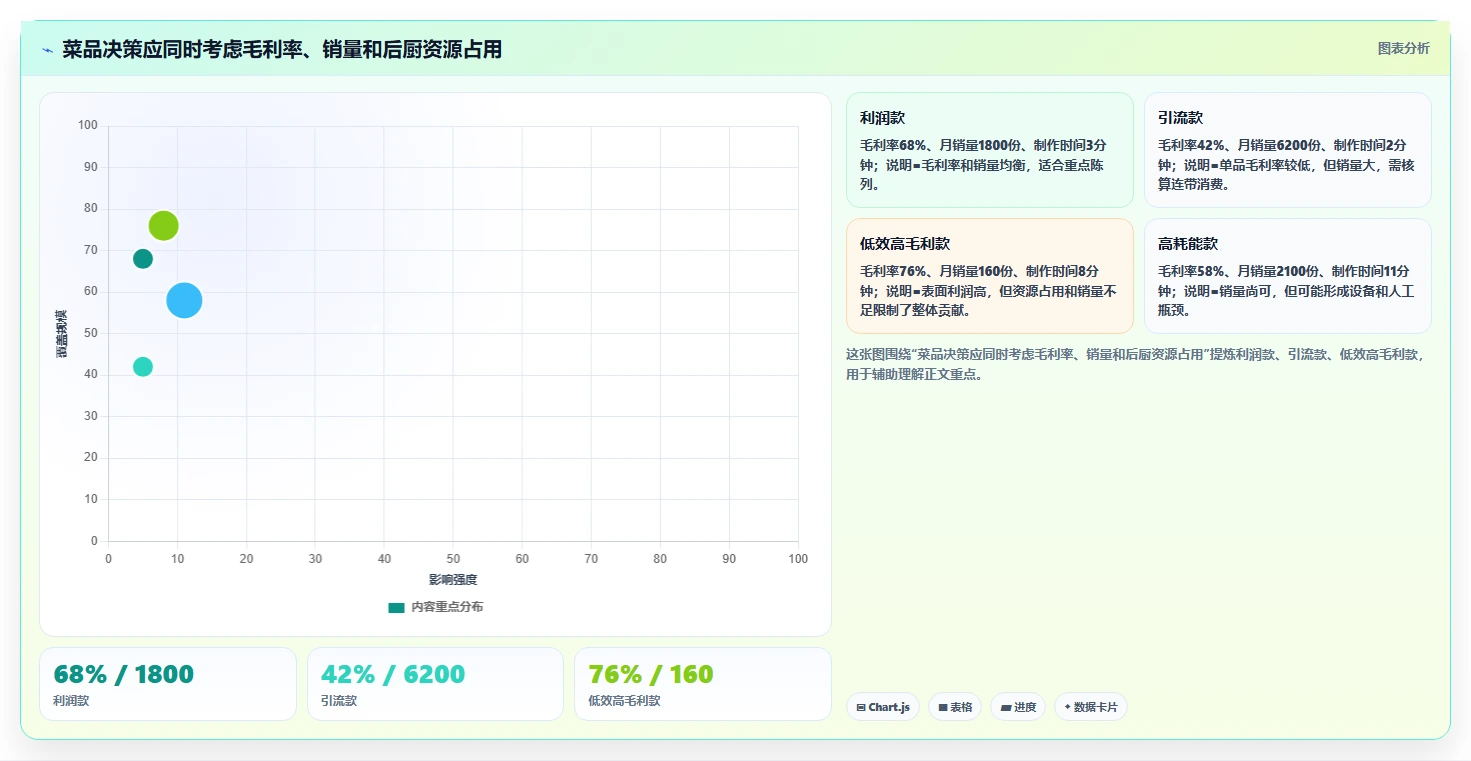Screen dimensions: 1471x761
Task: Click the 76% / 160 stat card
Action: 703,684
